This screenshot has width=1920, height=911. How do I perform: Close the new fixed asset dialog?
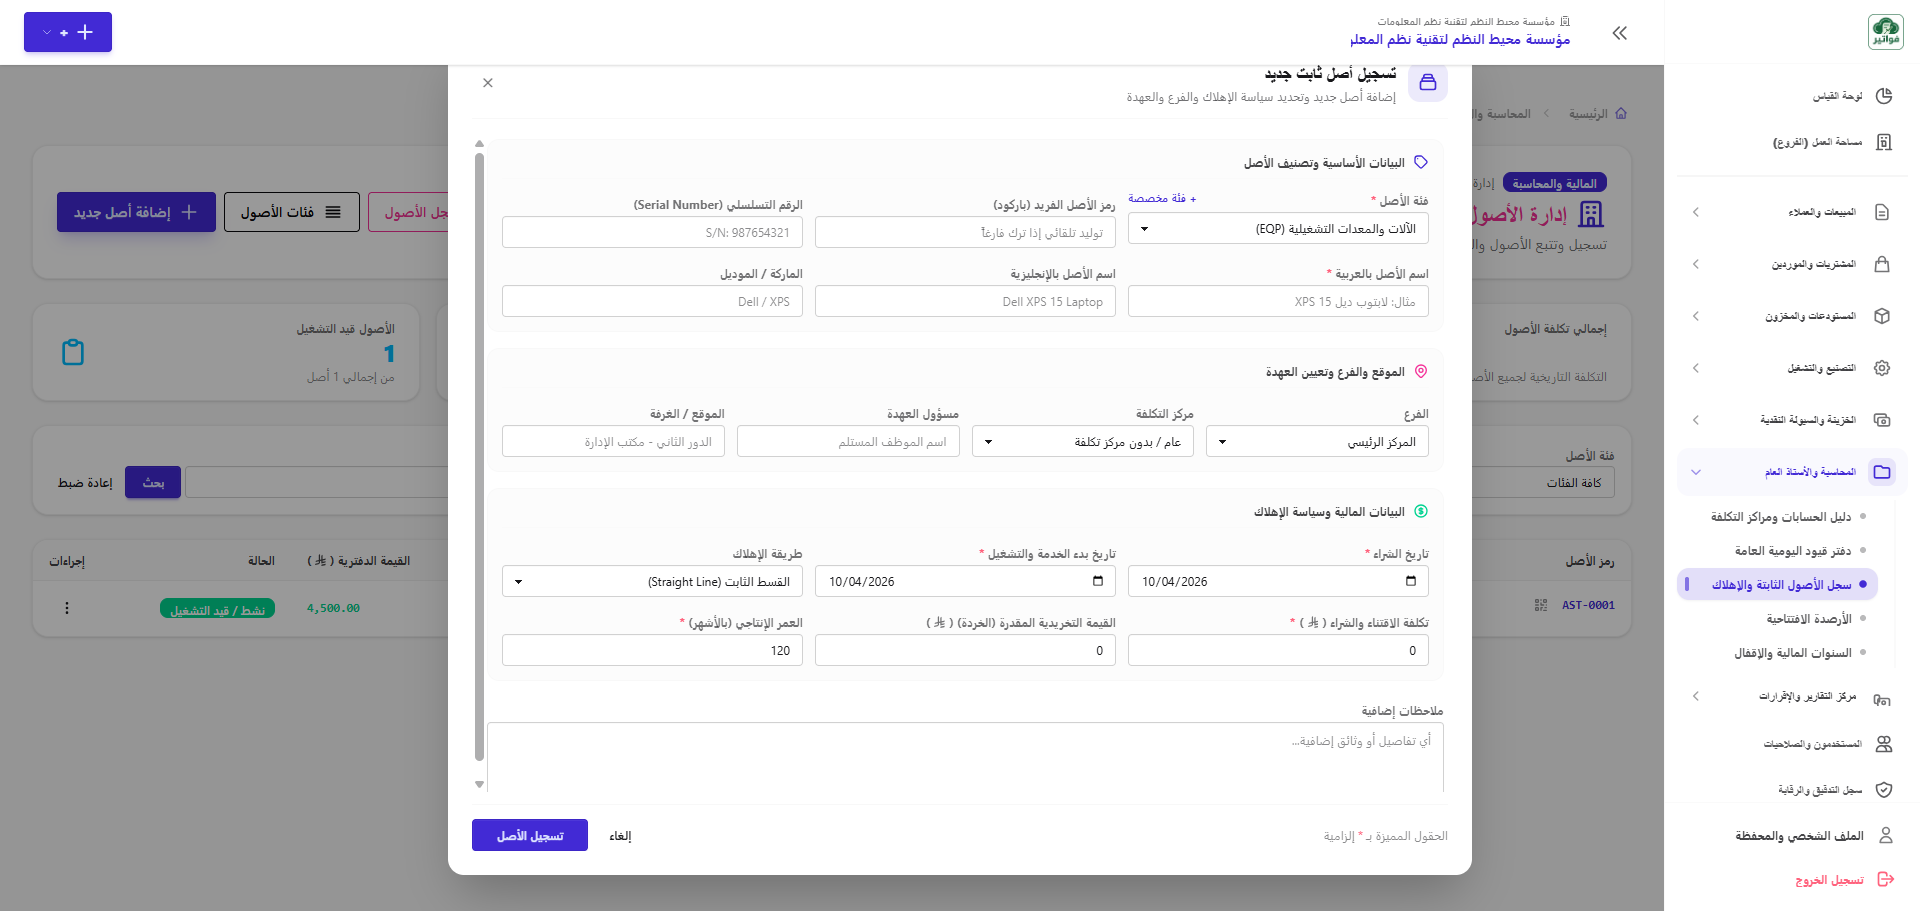pos(488,83)
